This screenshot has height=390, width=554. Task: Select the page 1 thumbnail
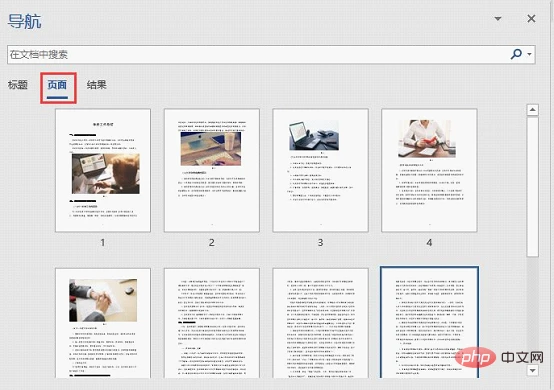(103, 170)
